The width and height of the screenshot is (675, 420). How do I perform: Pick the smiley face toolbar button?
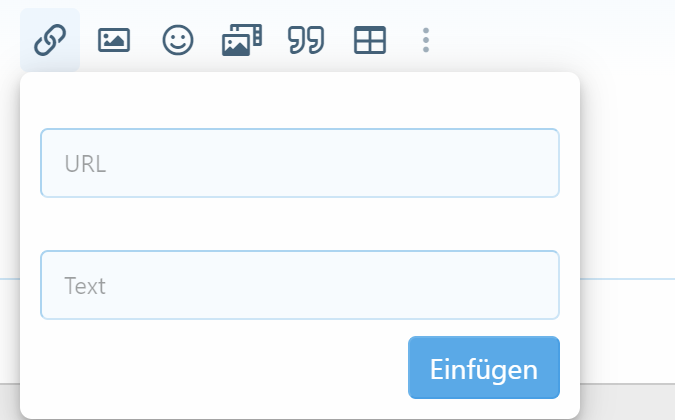(178, 40)
